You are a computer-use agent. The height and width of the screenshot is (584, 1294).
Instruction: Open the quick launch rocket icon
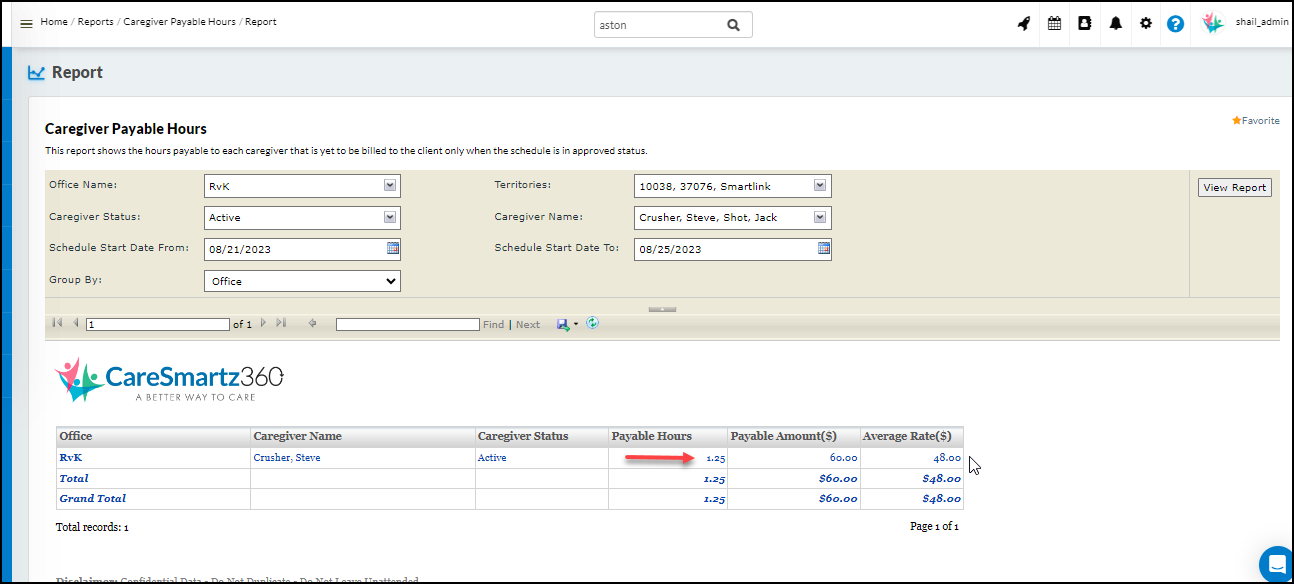(1023, 23)
